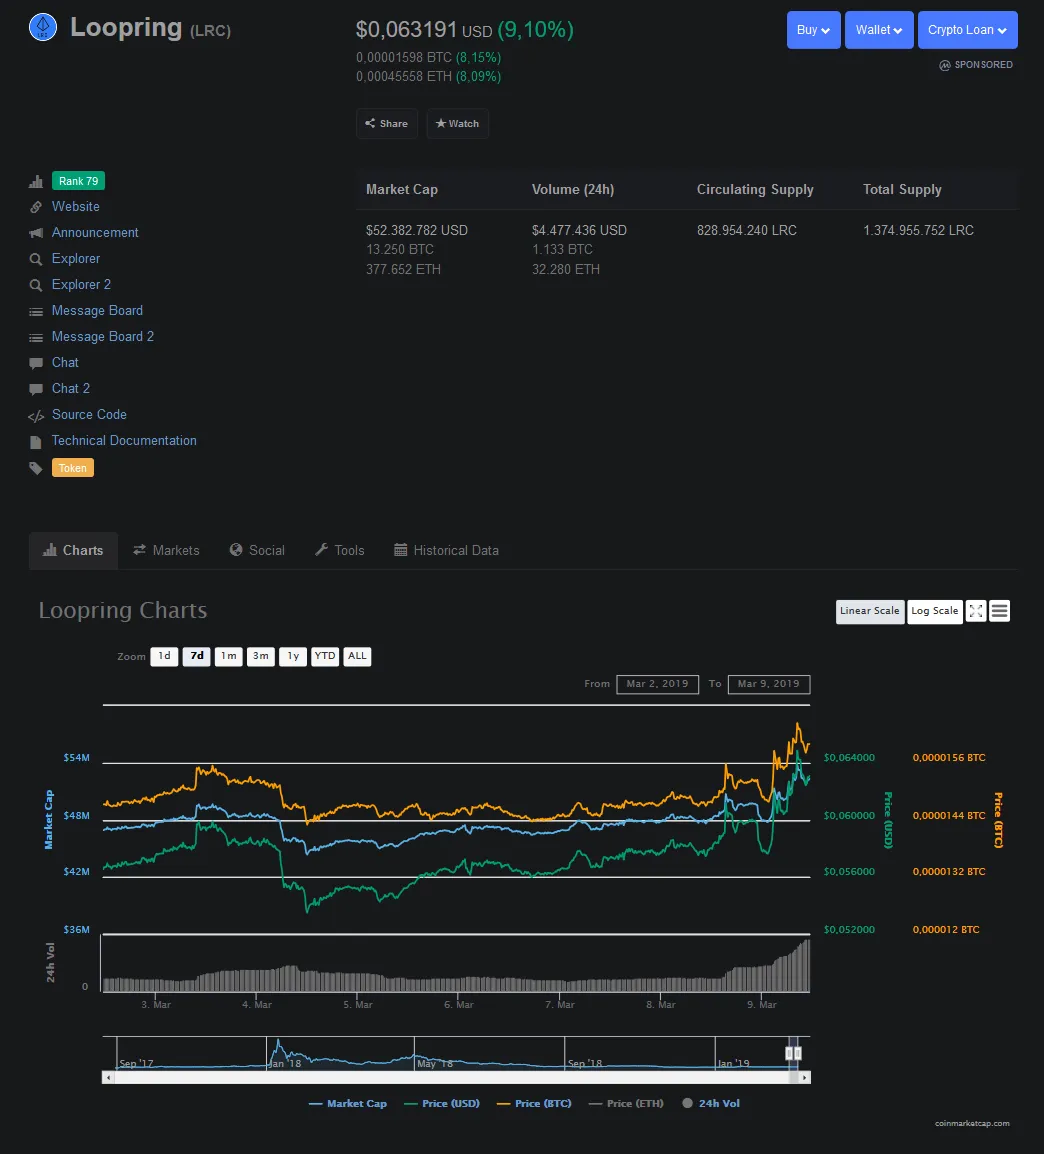
Task: Open the Message Board 2 link
Action: coord(103,336)
